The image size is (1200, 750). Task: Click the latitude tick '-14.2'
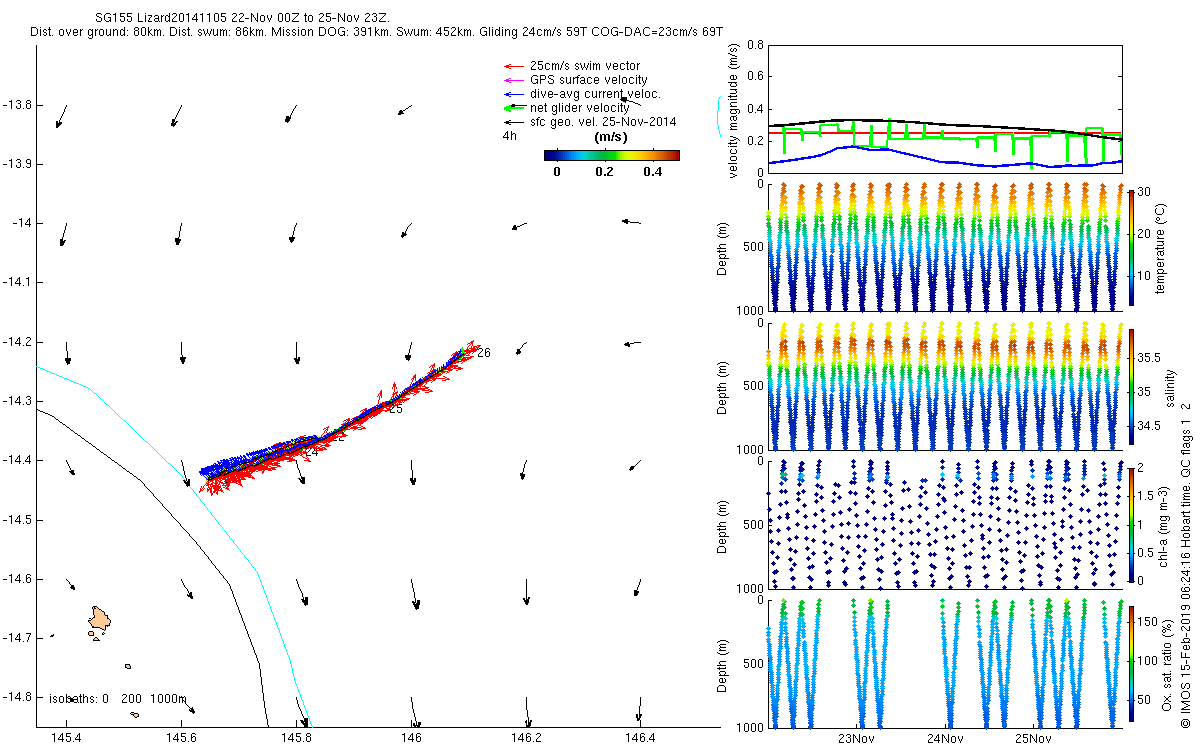(17, 342)
